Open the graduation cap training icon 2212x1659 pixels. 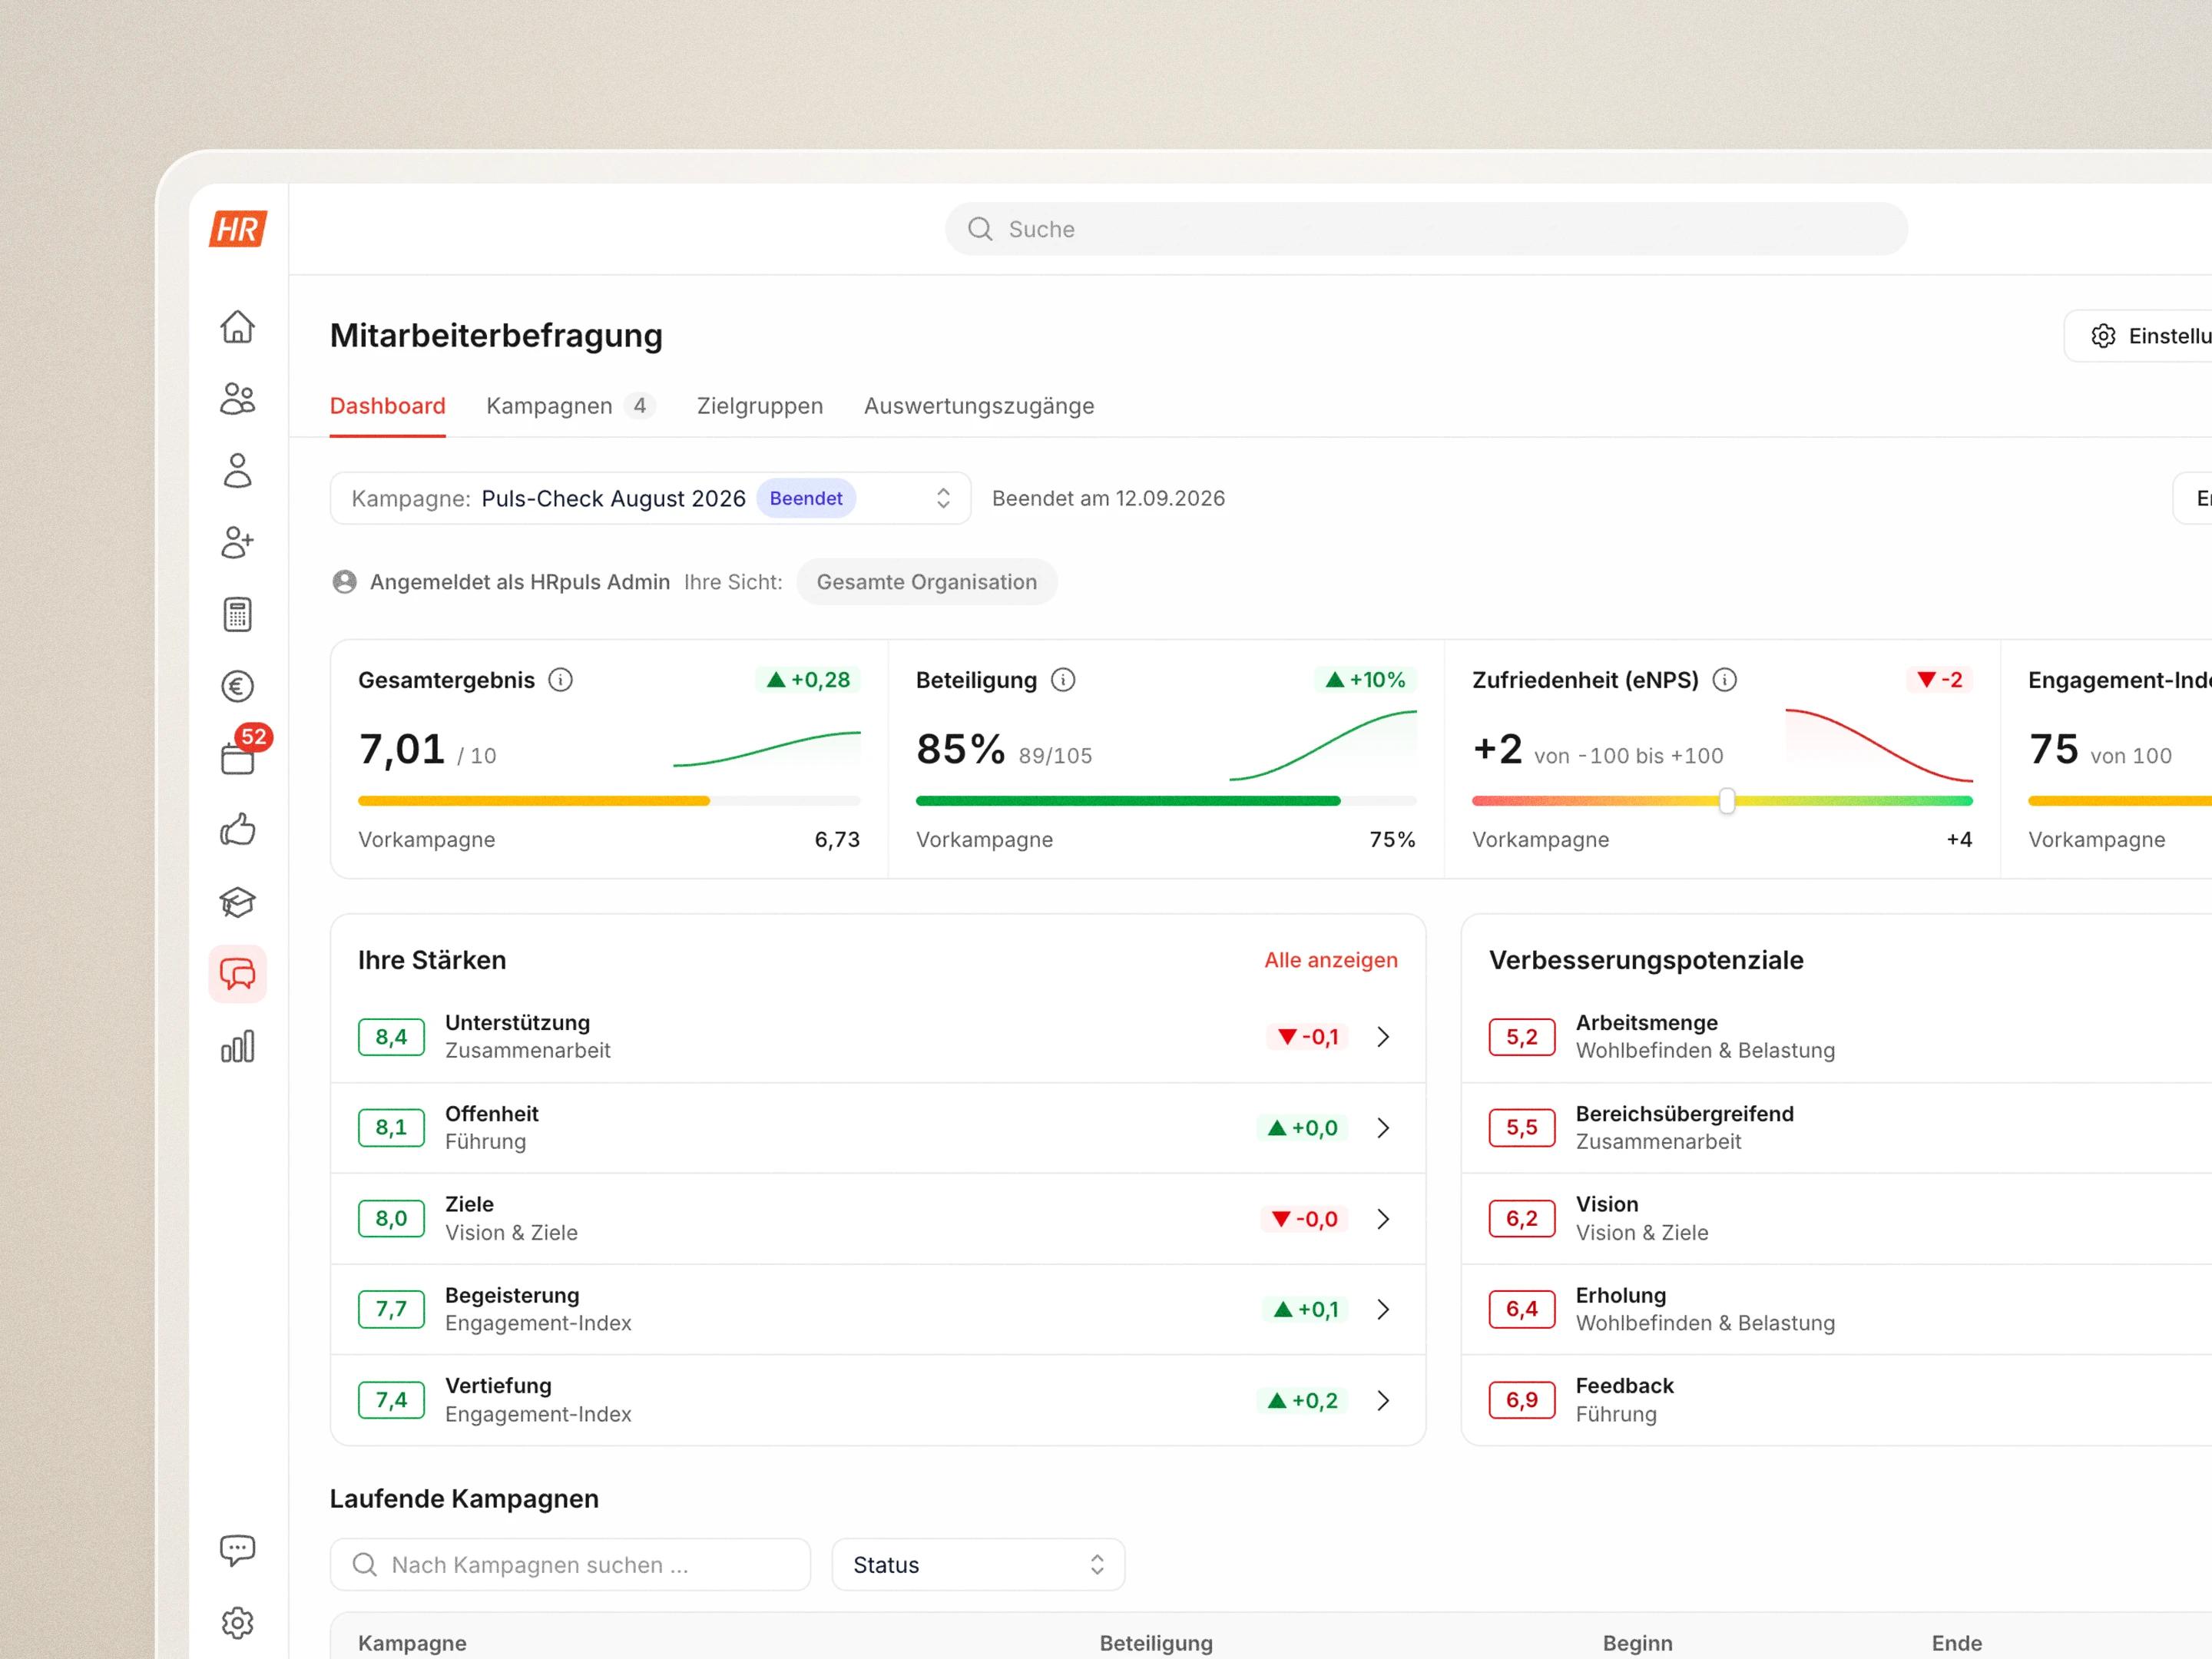(x=238, y=902)
